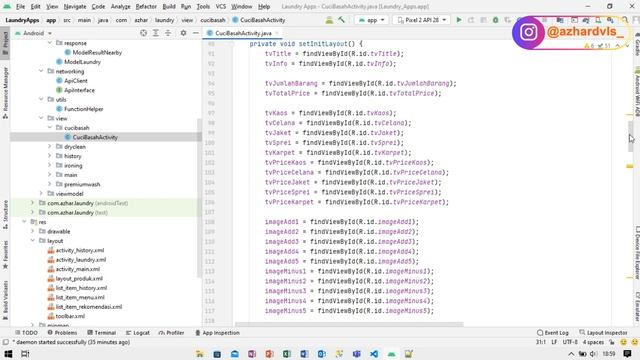The image size is (640, 360).
Task: Click the Make Project hammer icon
Action: [x=341, y=20]
